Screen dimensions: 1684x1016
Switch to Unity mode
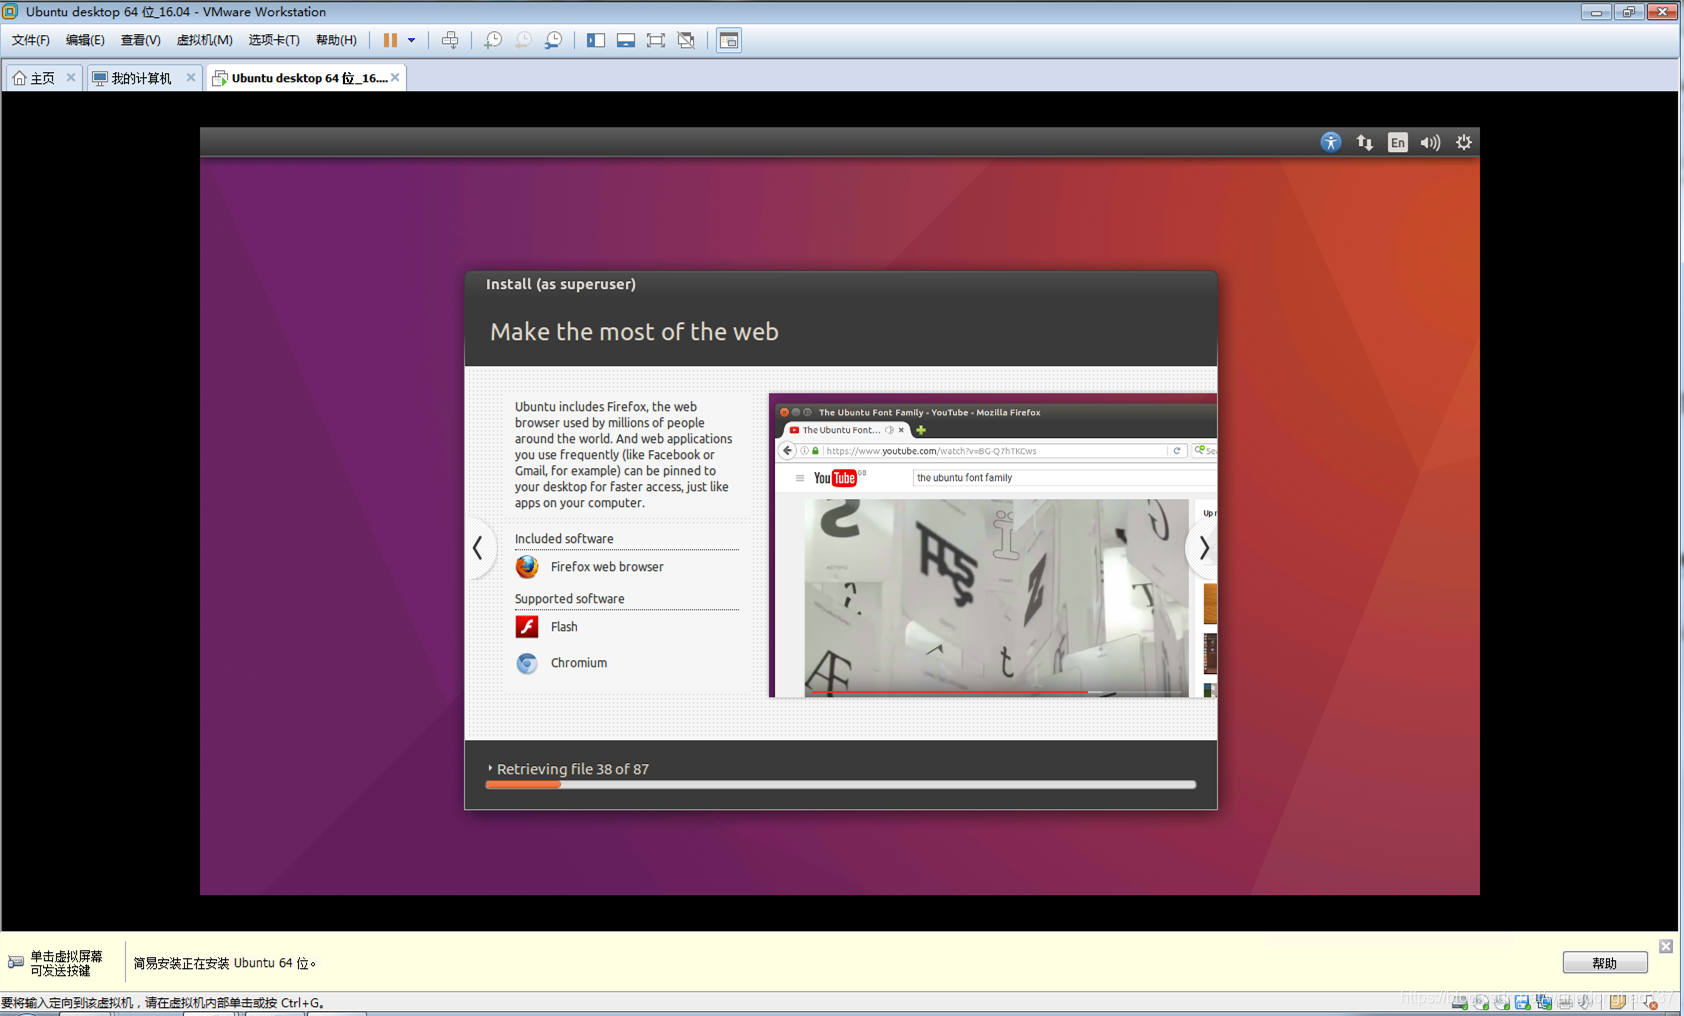[686, 40]
